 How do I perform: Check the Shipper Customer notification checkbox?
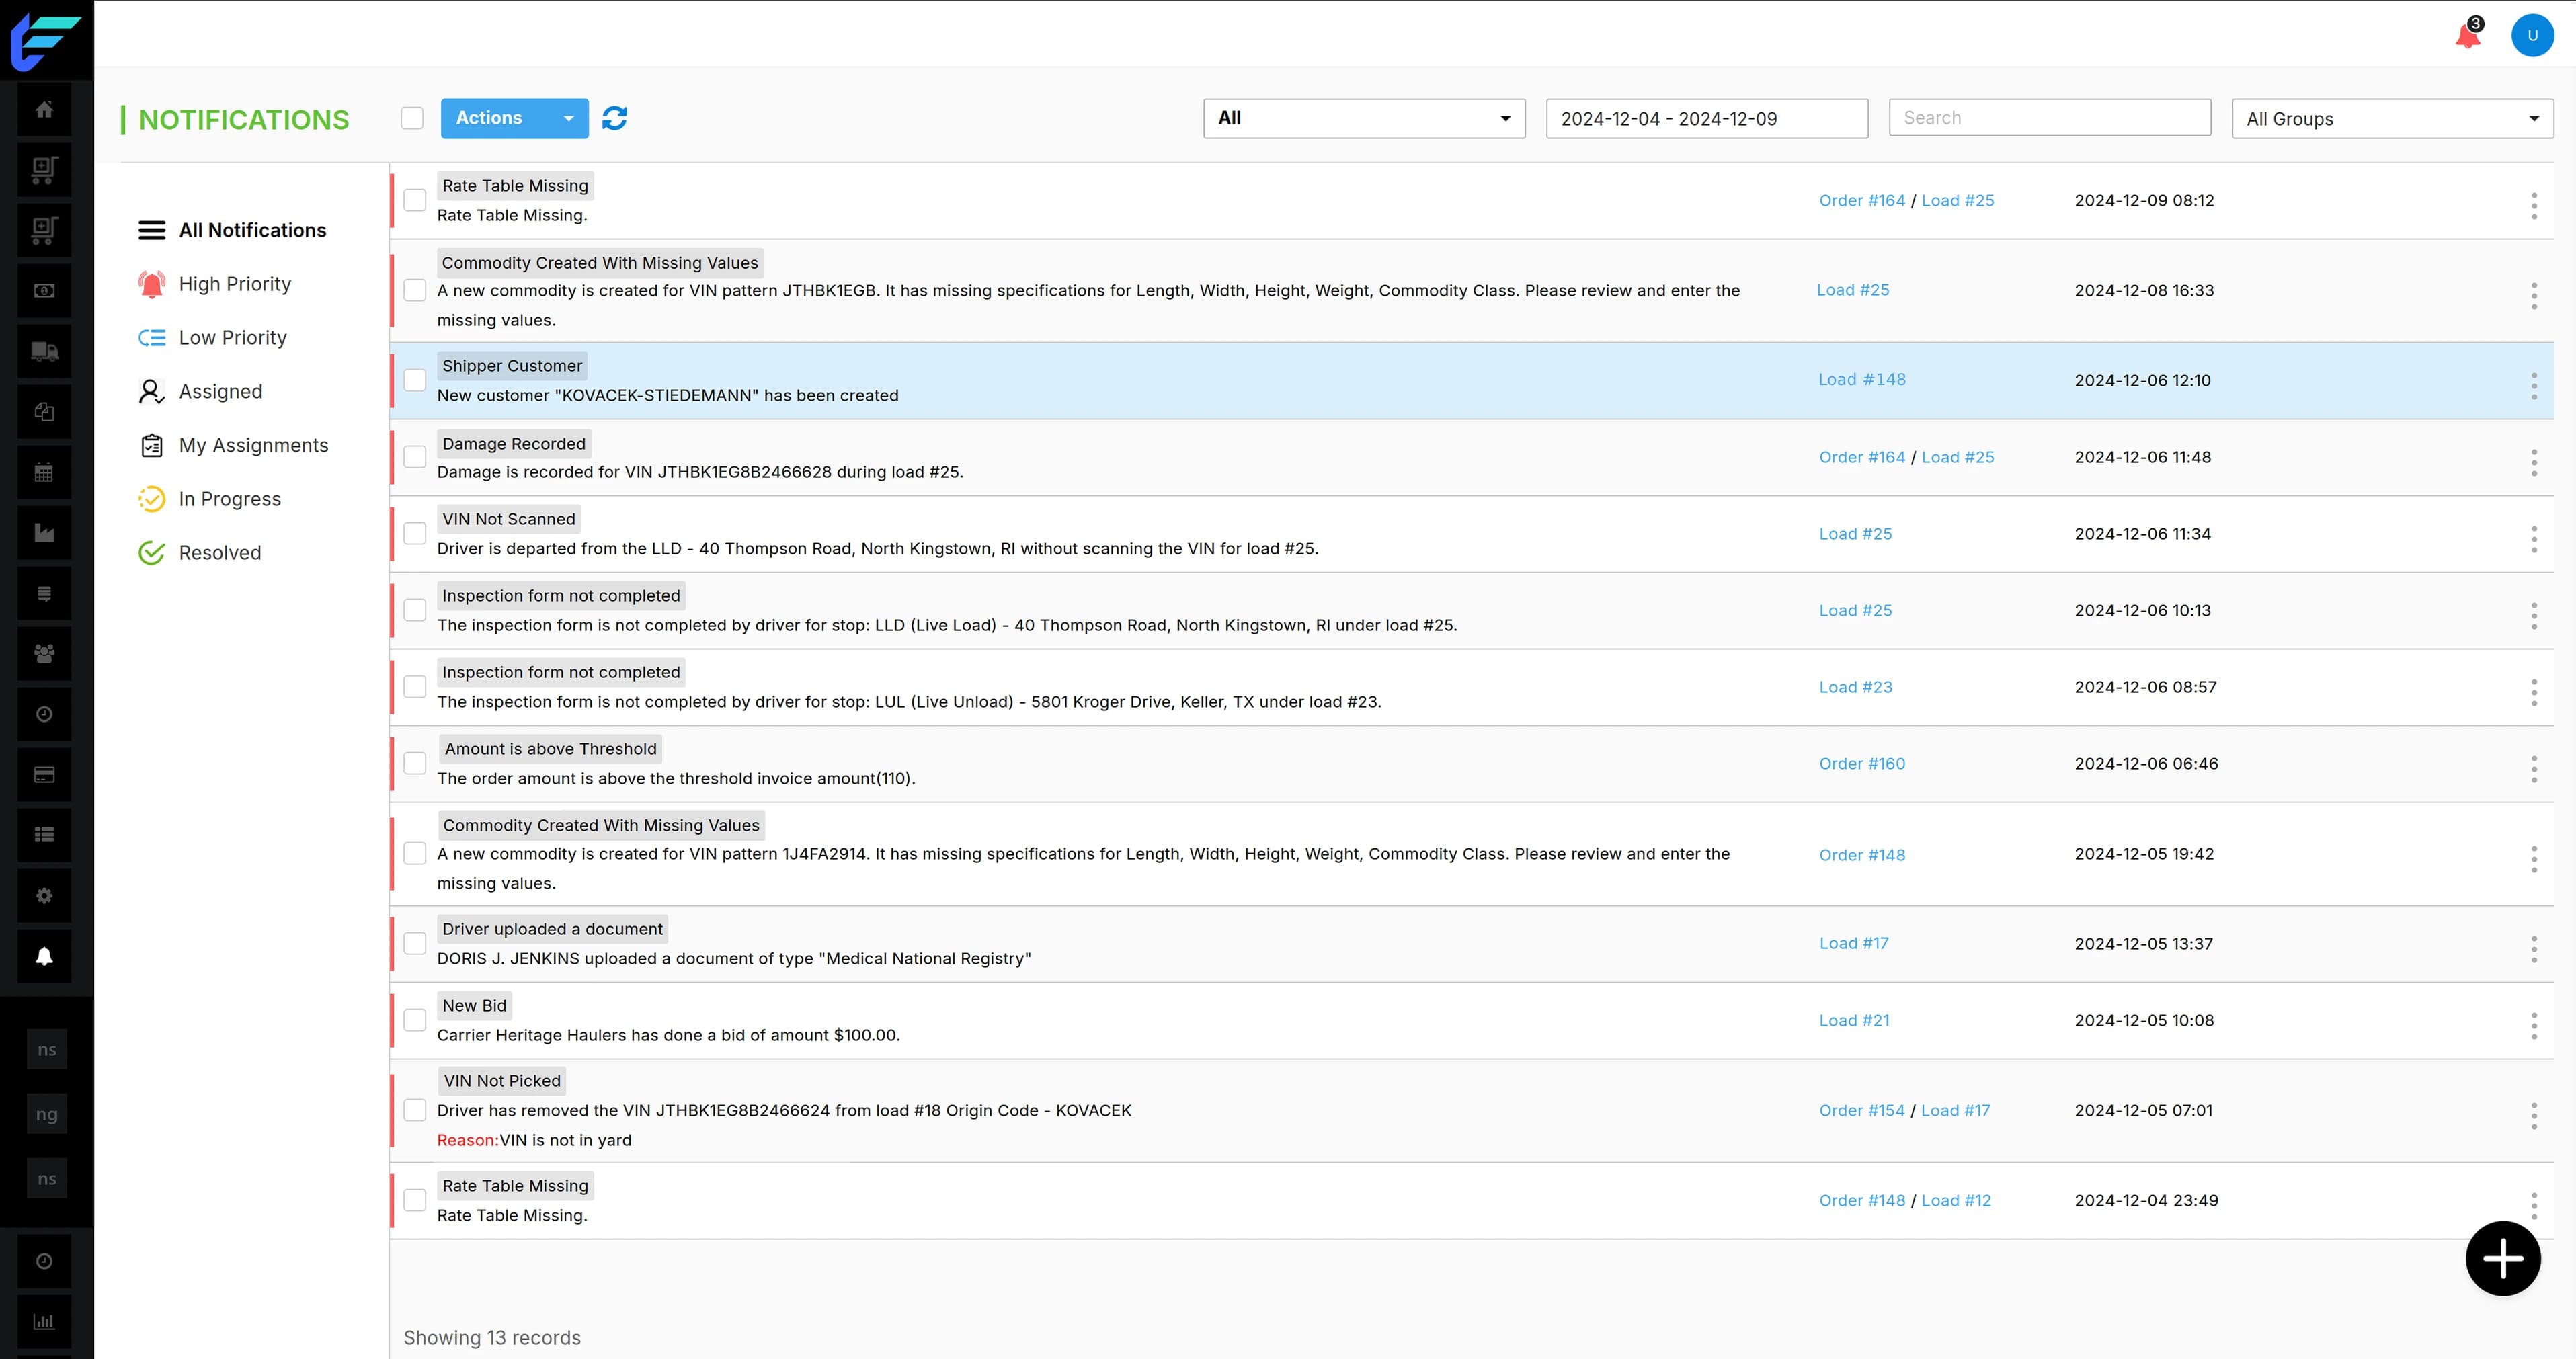pyautogui.click(x=415, y=380)
